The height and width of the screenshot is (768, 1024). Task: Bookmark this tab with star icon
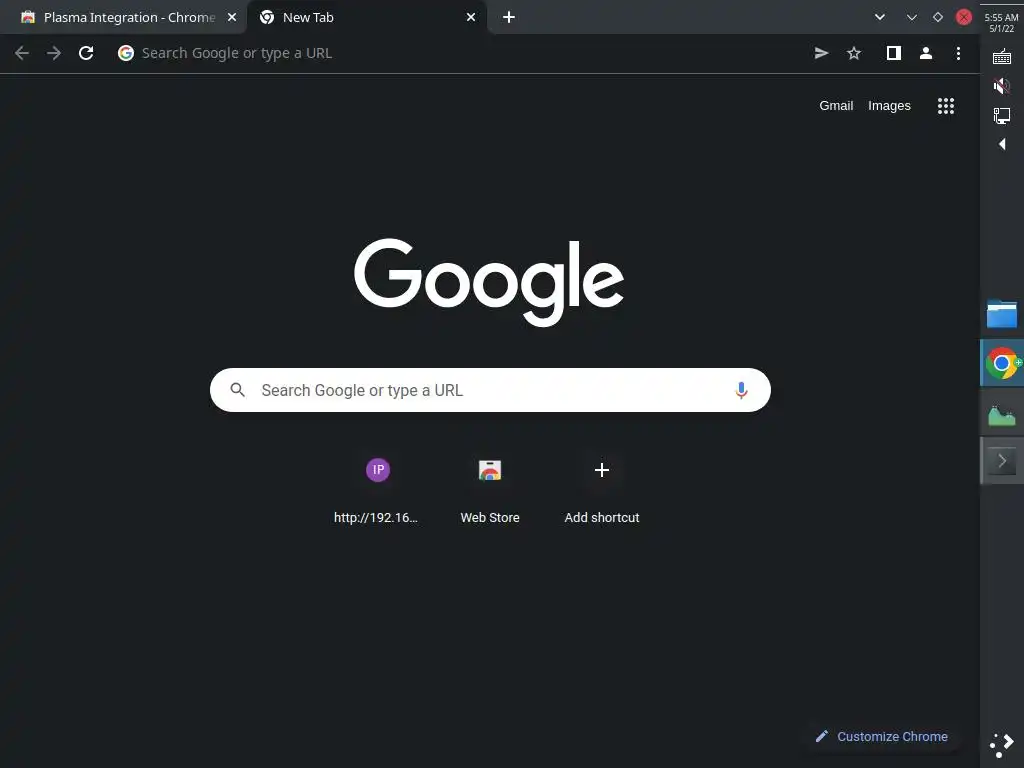click(x=854, y=53)
